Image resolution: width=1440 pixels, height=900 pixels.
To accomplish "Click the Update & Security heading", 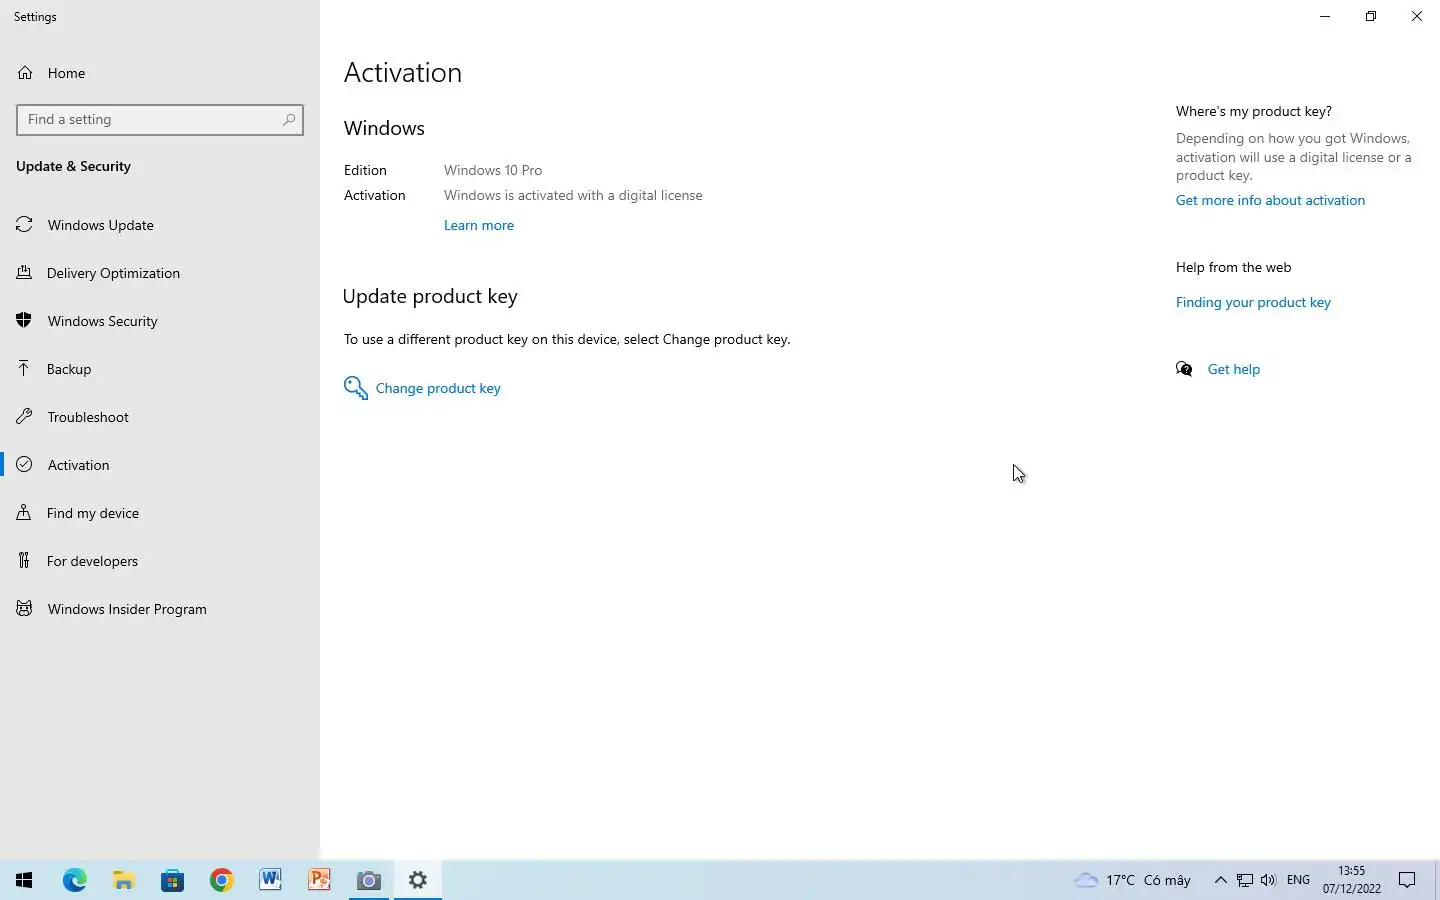I will pyautogui.click(x=73, y=166).
